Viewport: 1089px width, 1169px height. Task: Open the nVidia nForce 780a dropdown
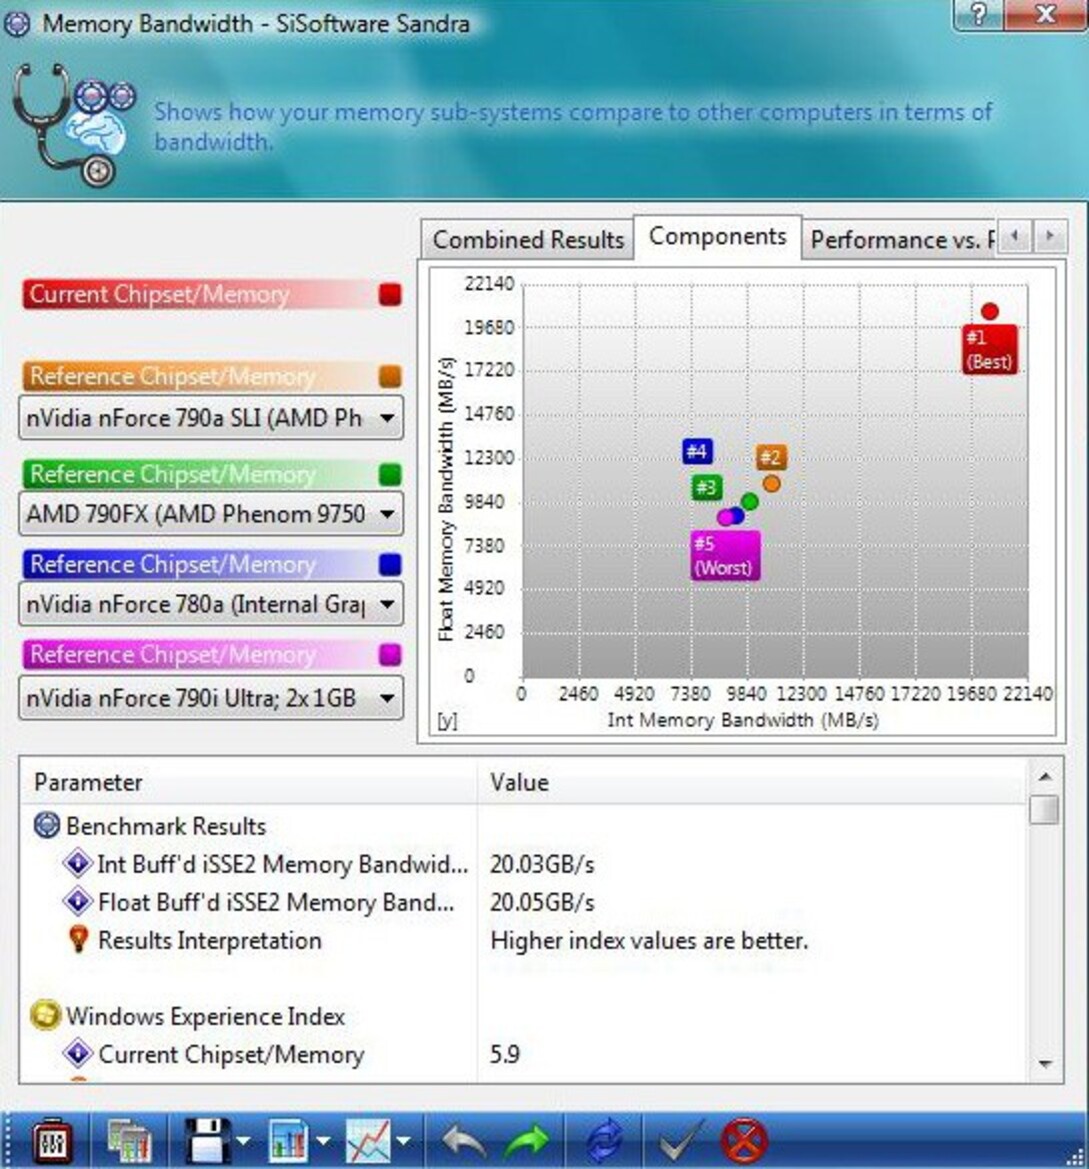pos(211,604)
